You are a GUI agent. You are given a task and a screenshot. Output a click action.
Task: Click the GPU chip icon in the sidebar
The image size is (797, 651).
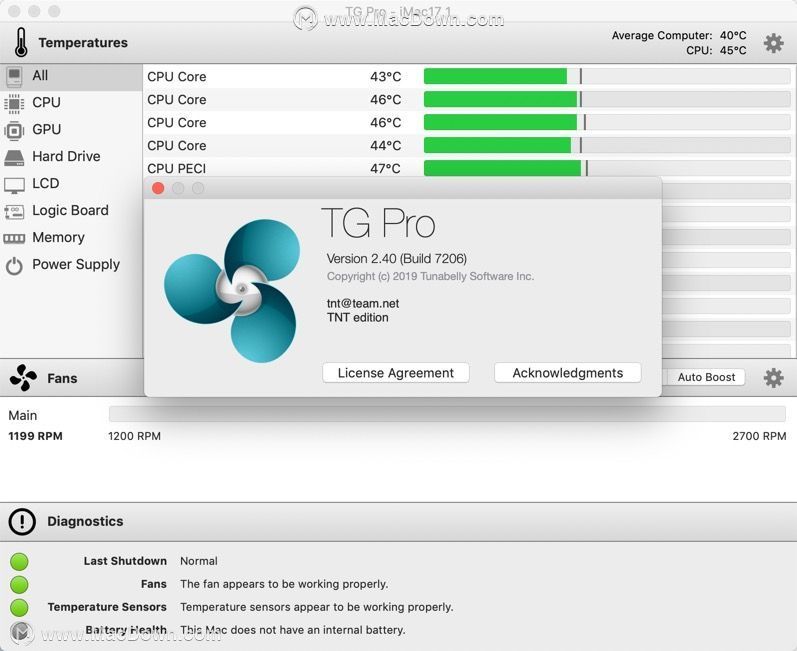[14, 131]
